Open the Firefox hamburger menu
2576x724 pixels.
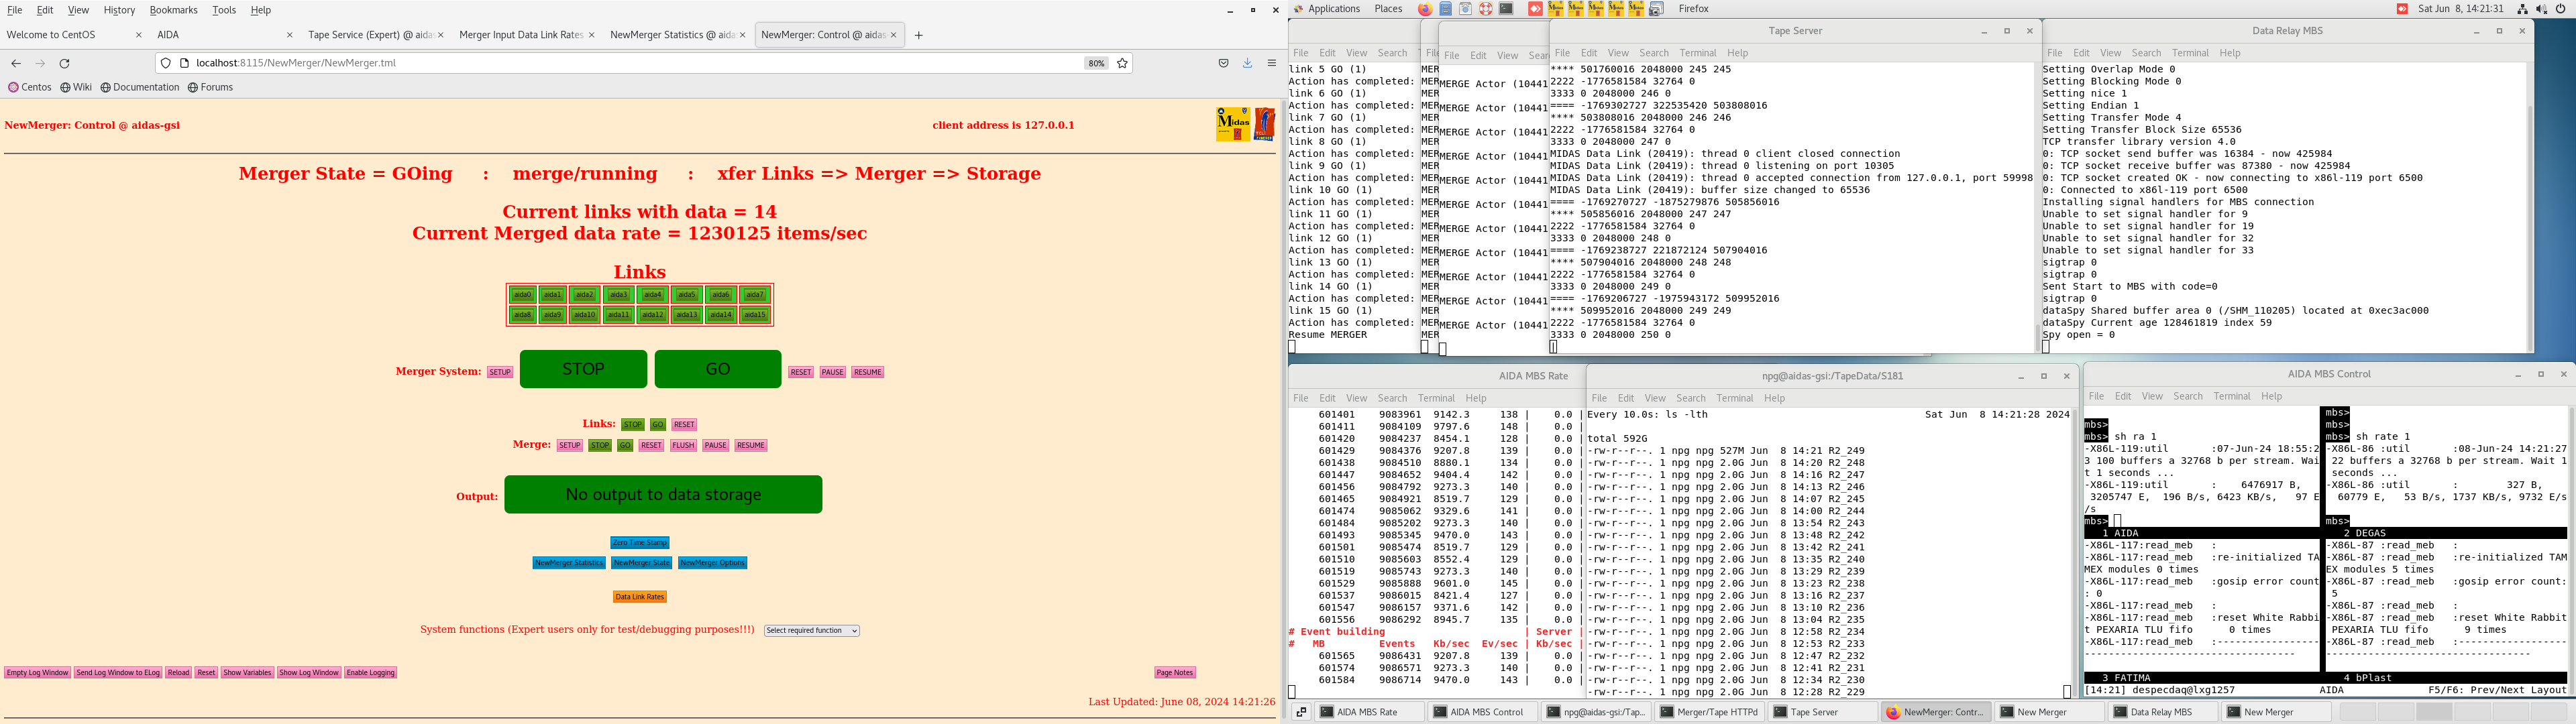pyautogui.click(x=1272, y=63)
